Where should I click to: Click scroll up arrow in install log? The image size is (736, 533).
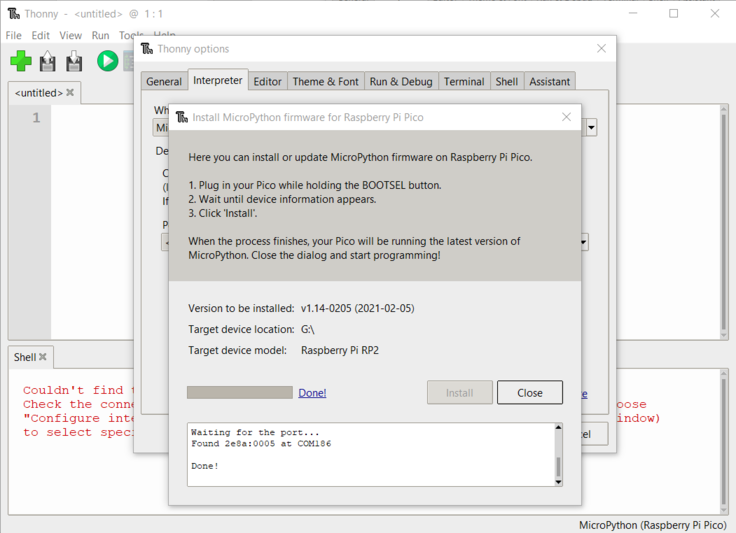[558, 427]
